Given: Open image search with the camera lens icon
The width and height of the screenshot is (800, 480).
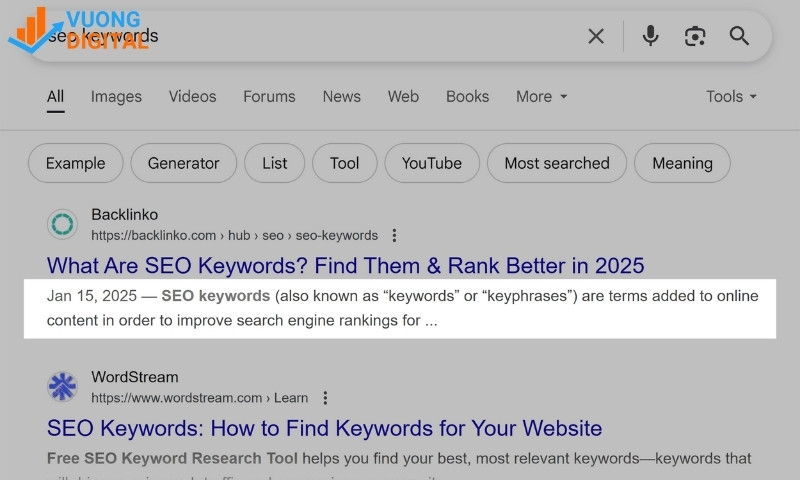Looking at the screenshot, I should (x=695, y=37).
